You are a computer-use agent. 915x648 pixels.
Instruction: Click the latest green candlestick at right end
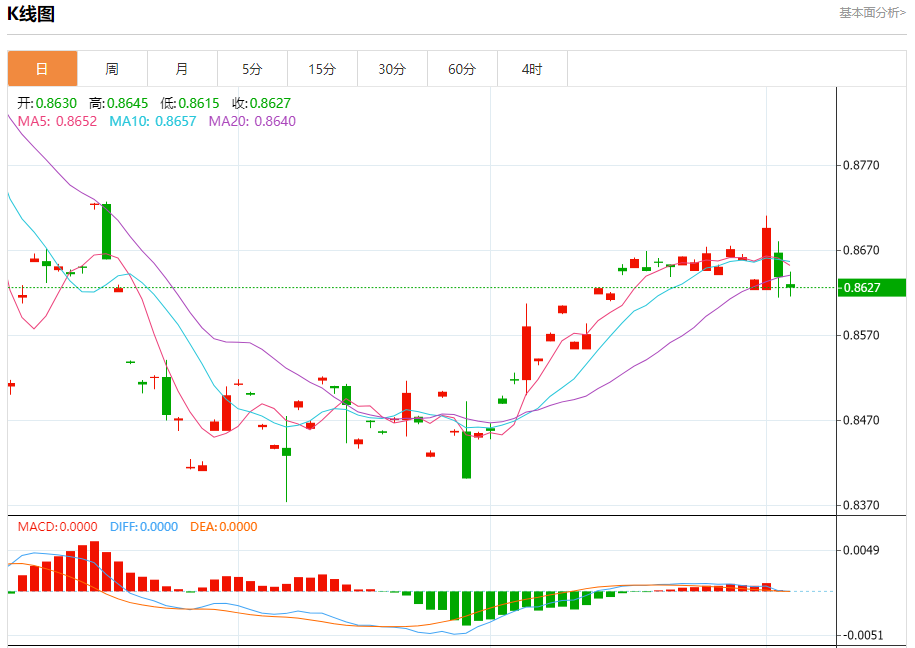point(790,285)
